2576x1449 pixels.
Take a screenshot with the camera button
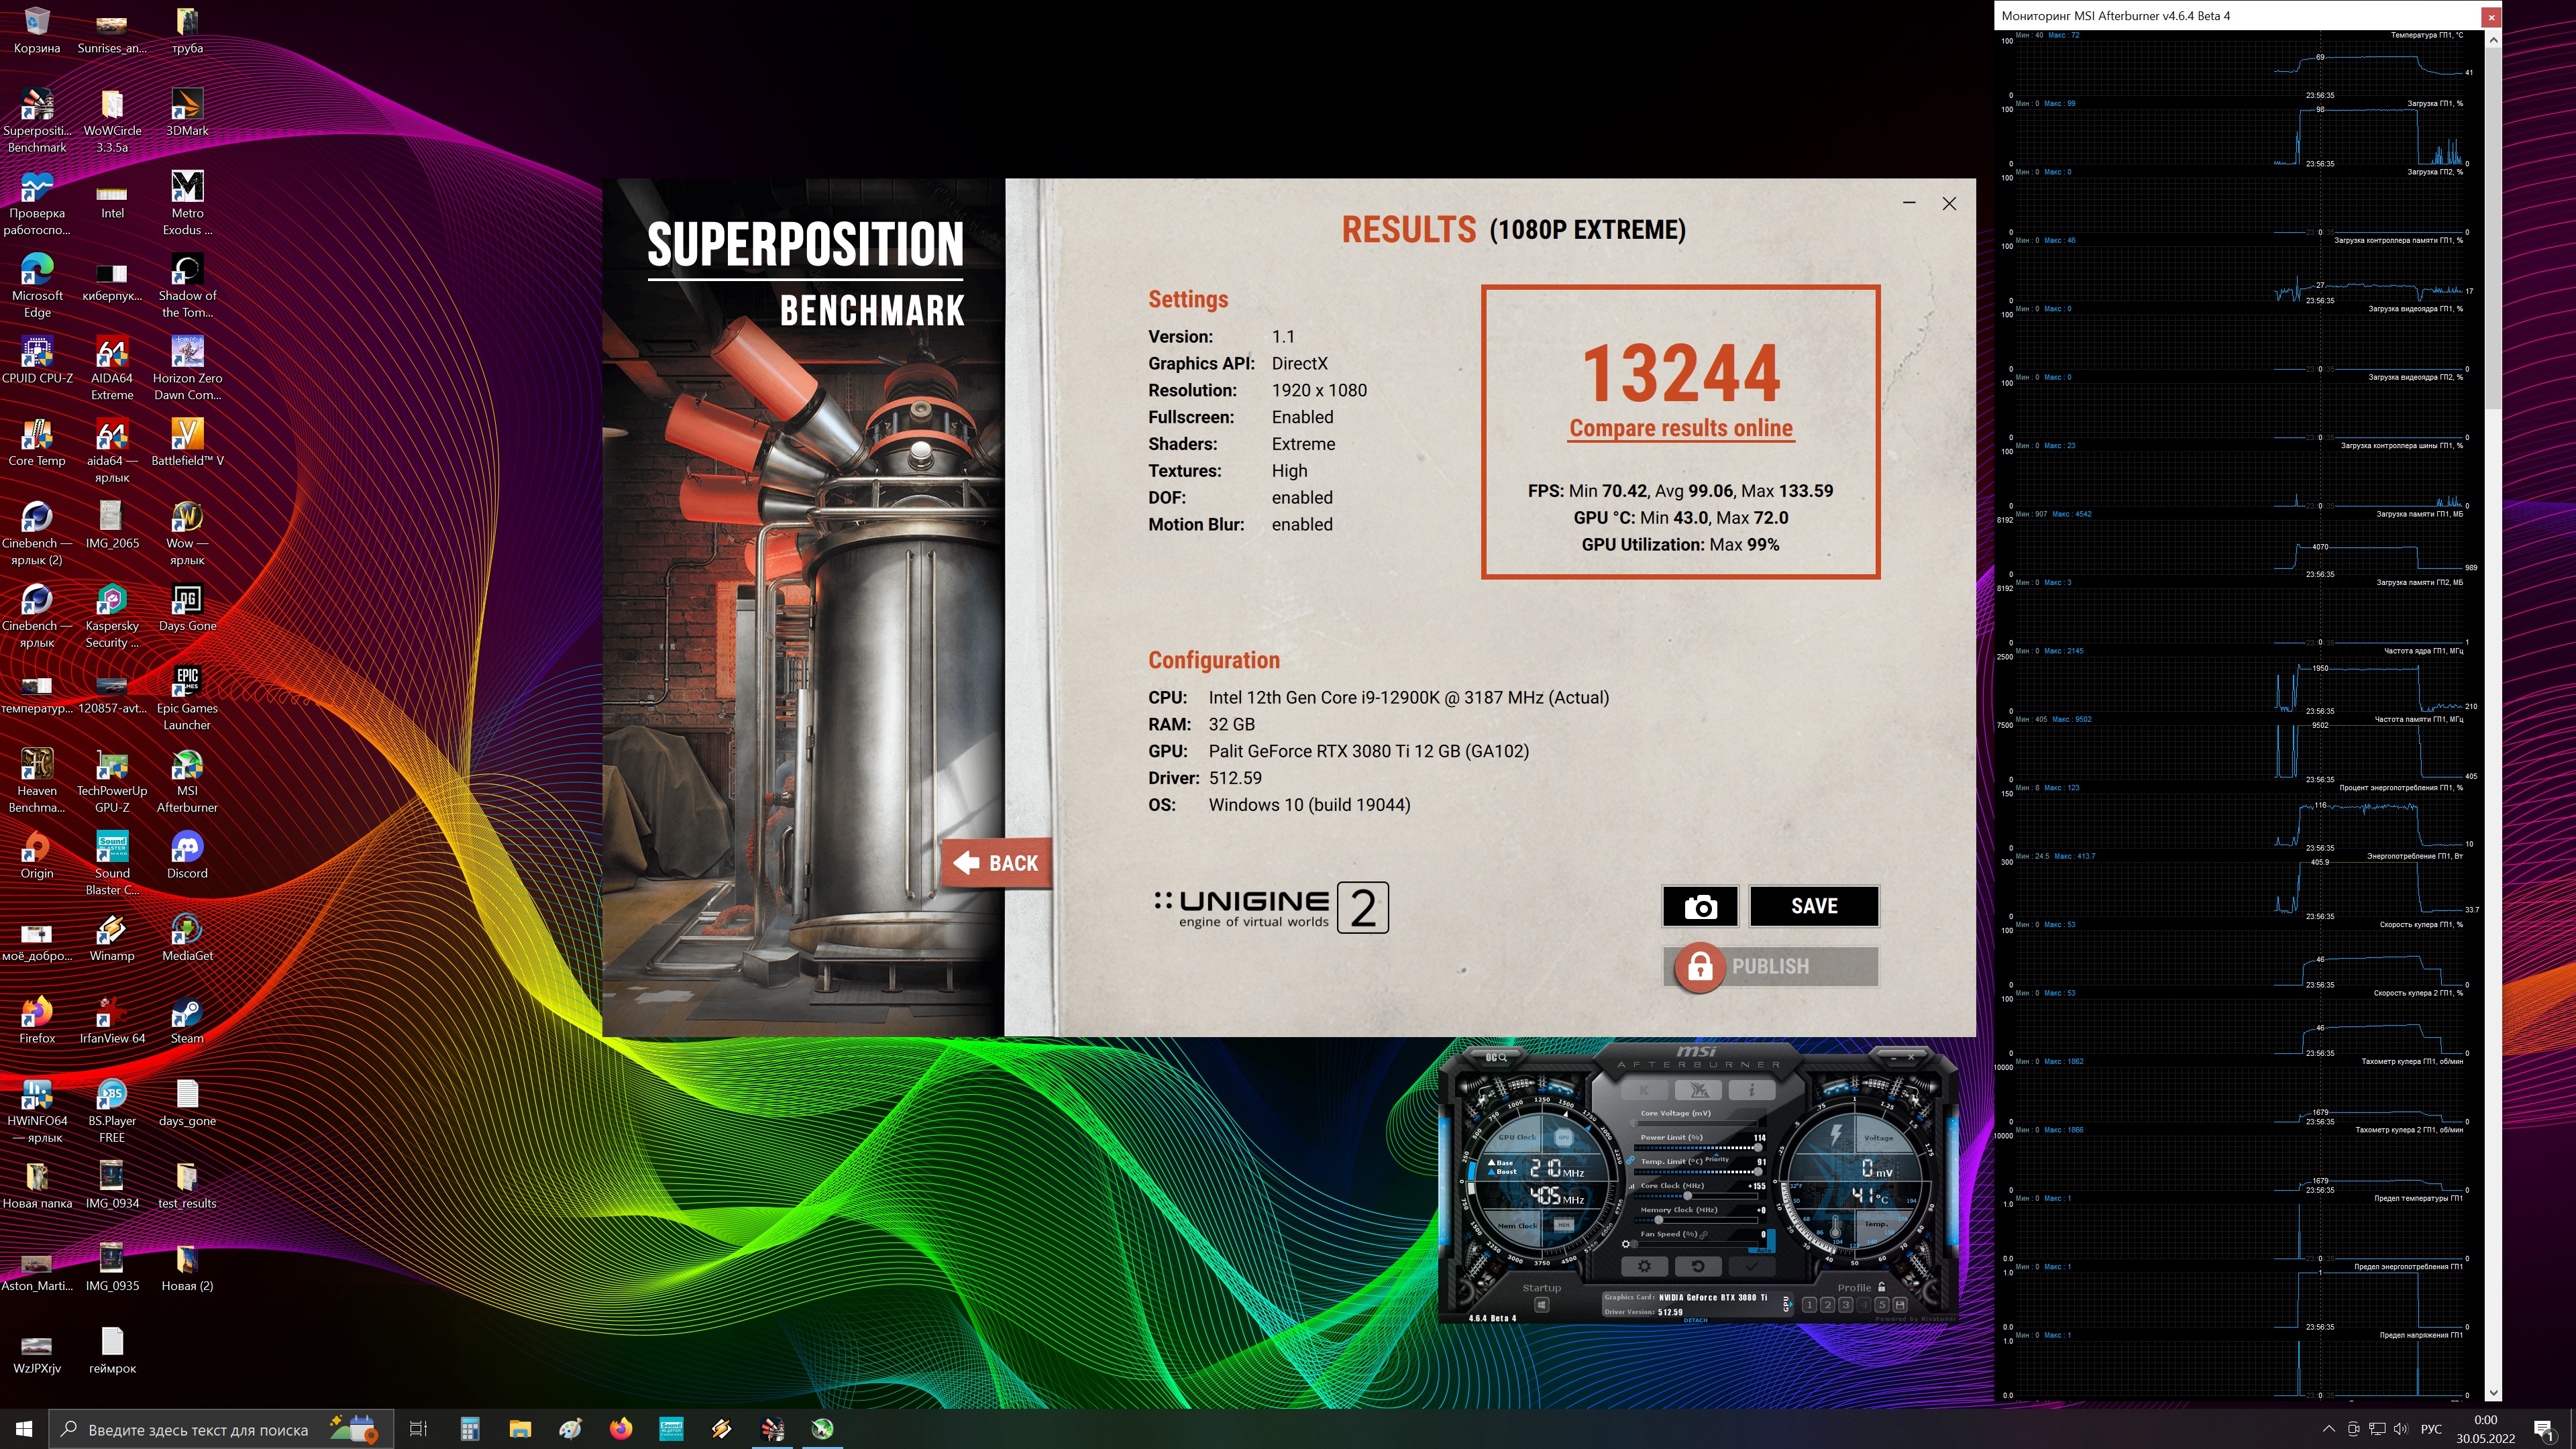click(1700, 906)
